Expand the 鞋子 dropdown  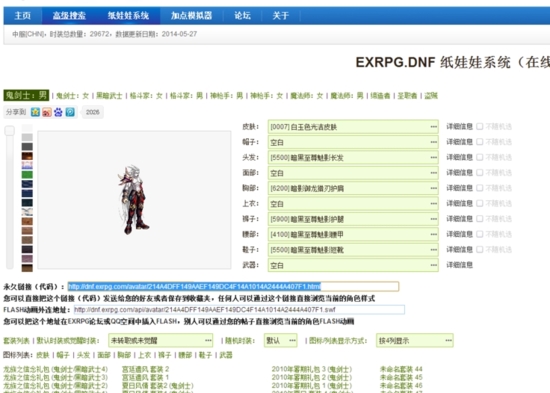click(353, 250)
